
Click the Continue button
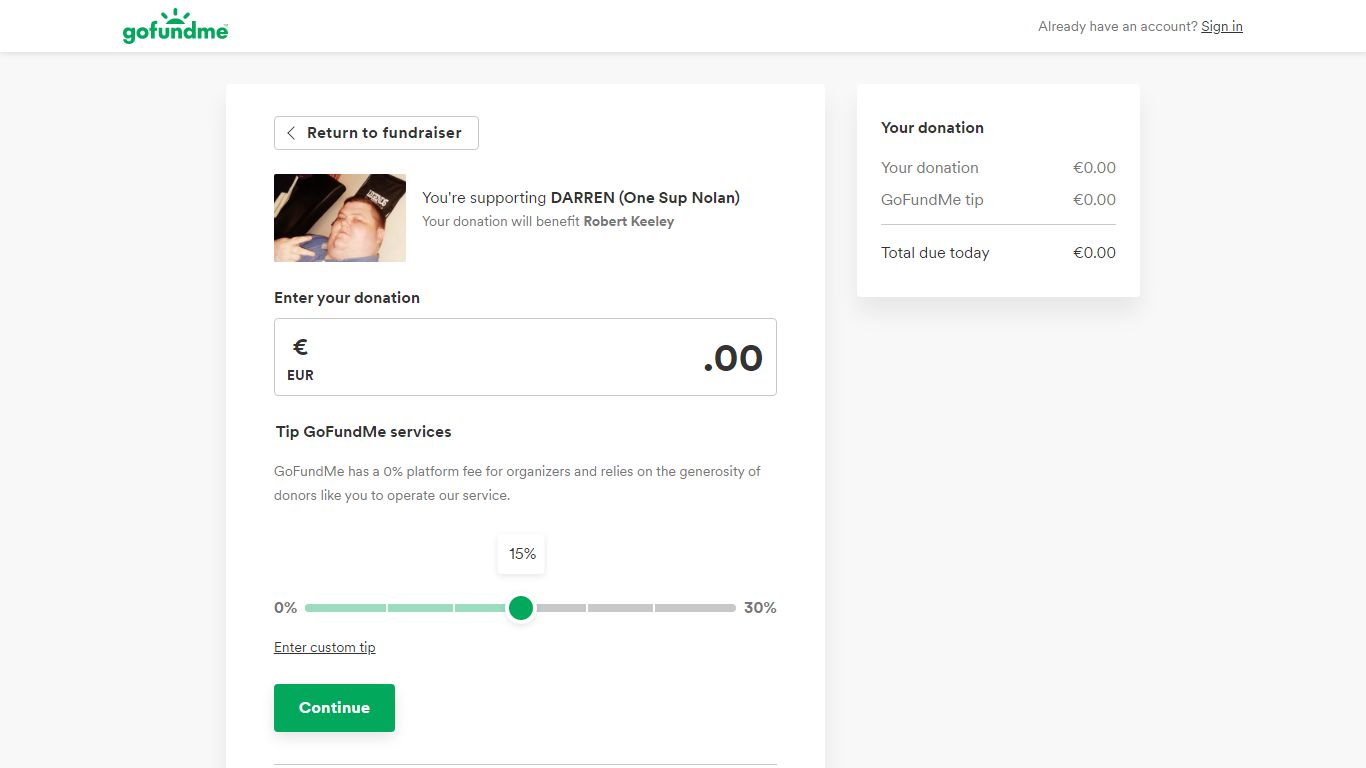click(334, 708)
